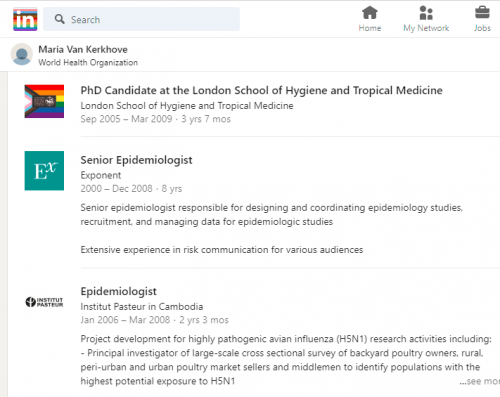
Task: Open the Exponent company name link
Action: (101, 175)
